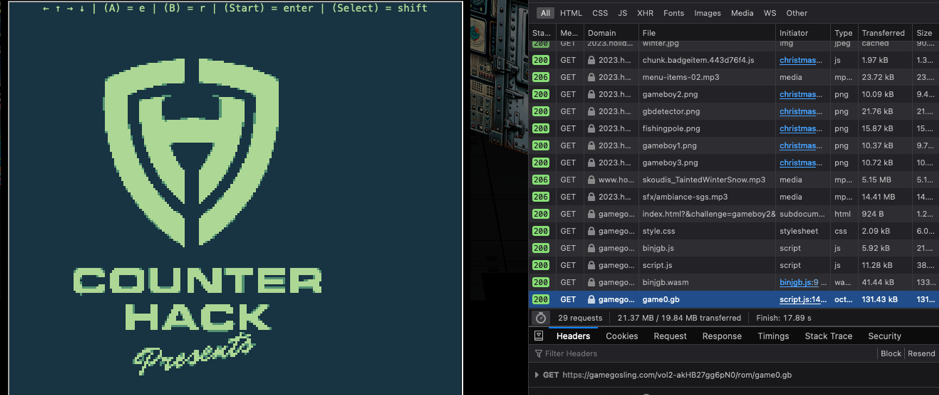Click the Resend button
939x395 pixels.
(921, 354)
